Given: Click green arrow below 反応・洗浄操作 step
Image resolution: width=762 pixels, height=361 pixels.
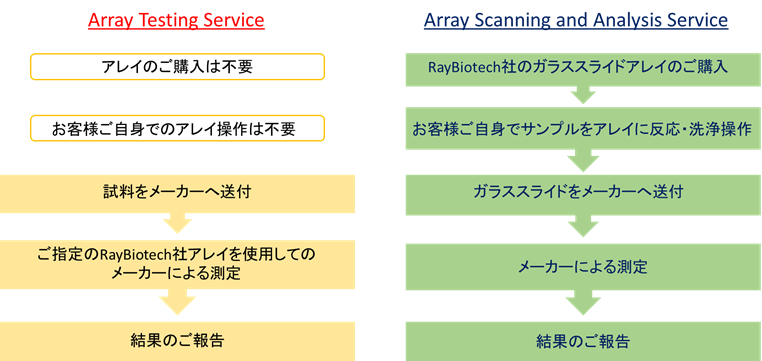Looking at the screenshot, I should coord(583,160).
